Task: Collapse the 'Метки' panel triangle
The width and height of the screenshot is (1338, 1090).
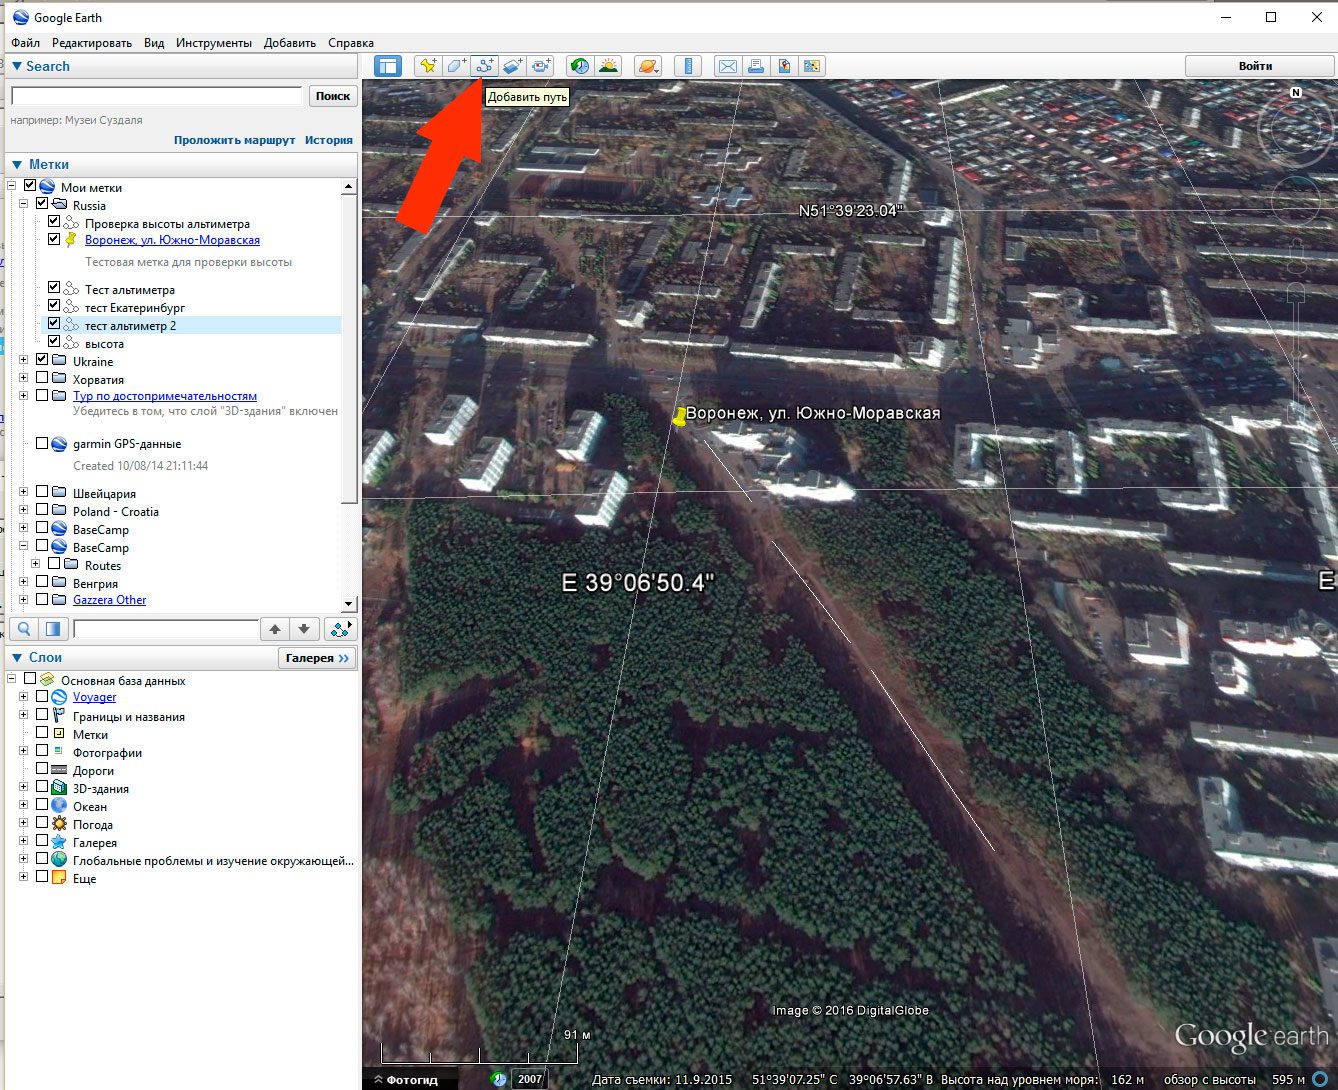Action: 17,164
